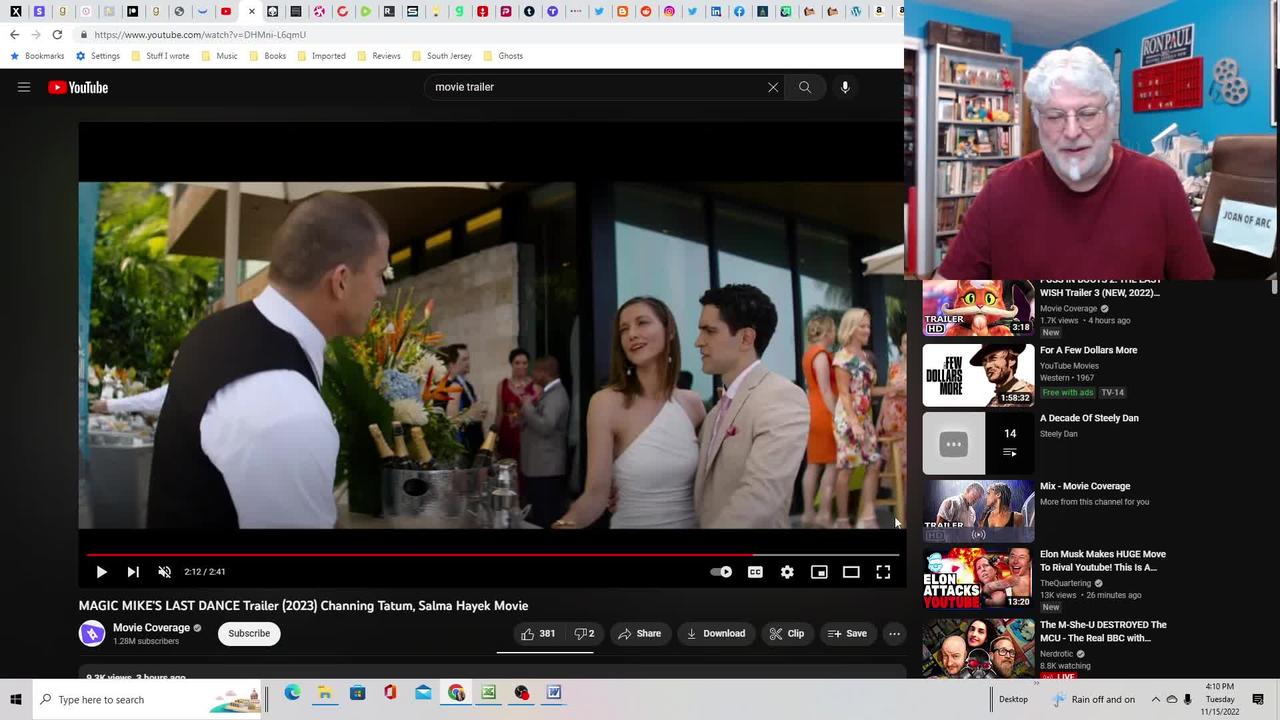The image size is (1280, 720).
Task: Unmute the video speaker icon
Action: (x=165, y=572)
